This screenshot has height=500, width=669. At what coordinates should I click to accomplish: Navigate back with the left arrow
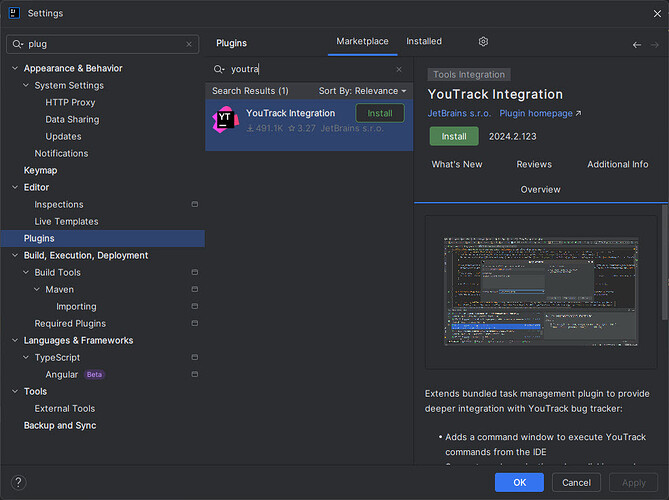pos(637,45)
